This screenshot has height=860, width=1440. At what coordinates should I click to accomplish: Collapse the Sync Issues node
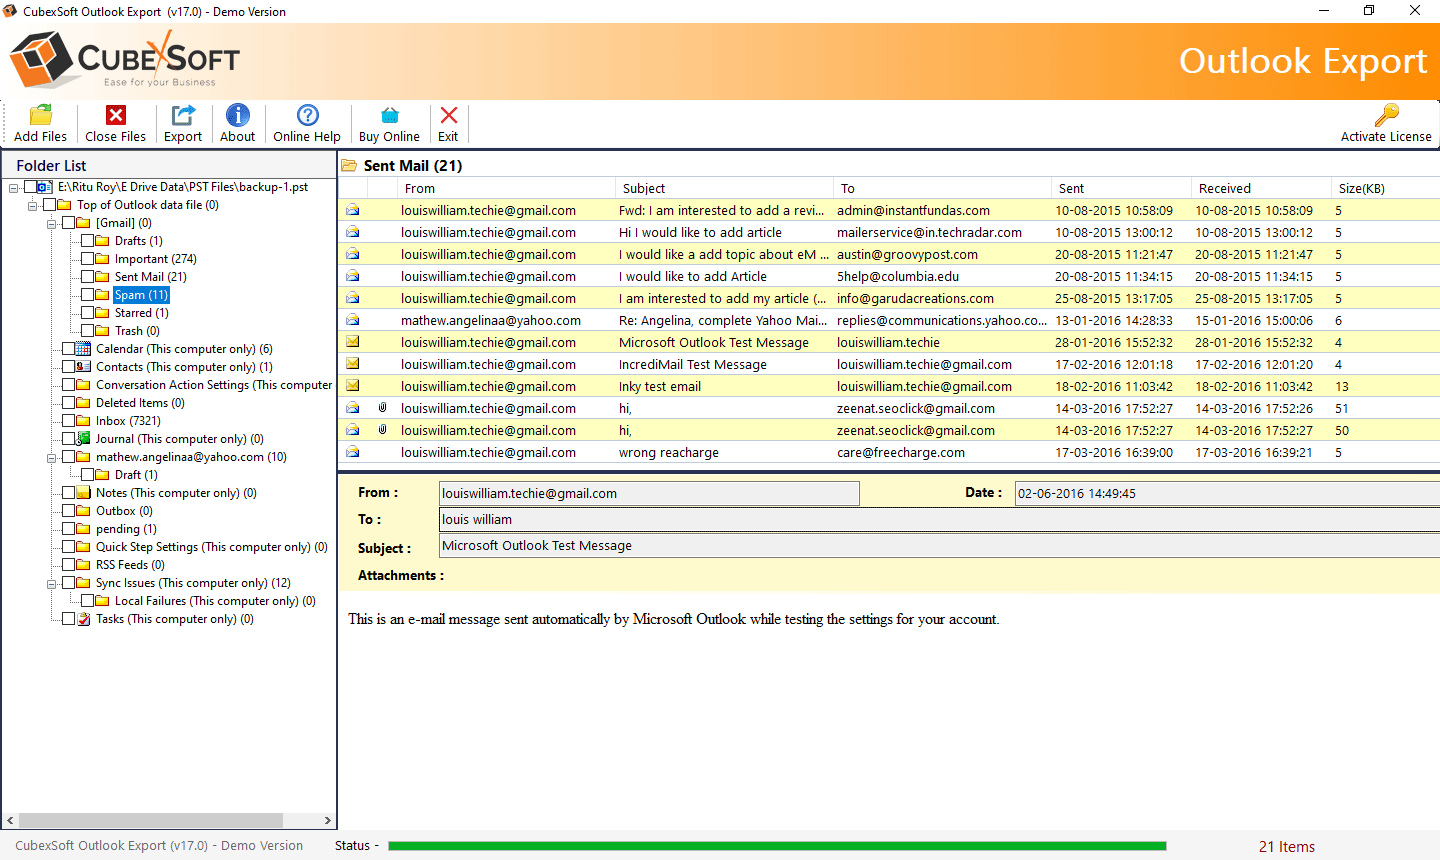tap(51, 583)
